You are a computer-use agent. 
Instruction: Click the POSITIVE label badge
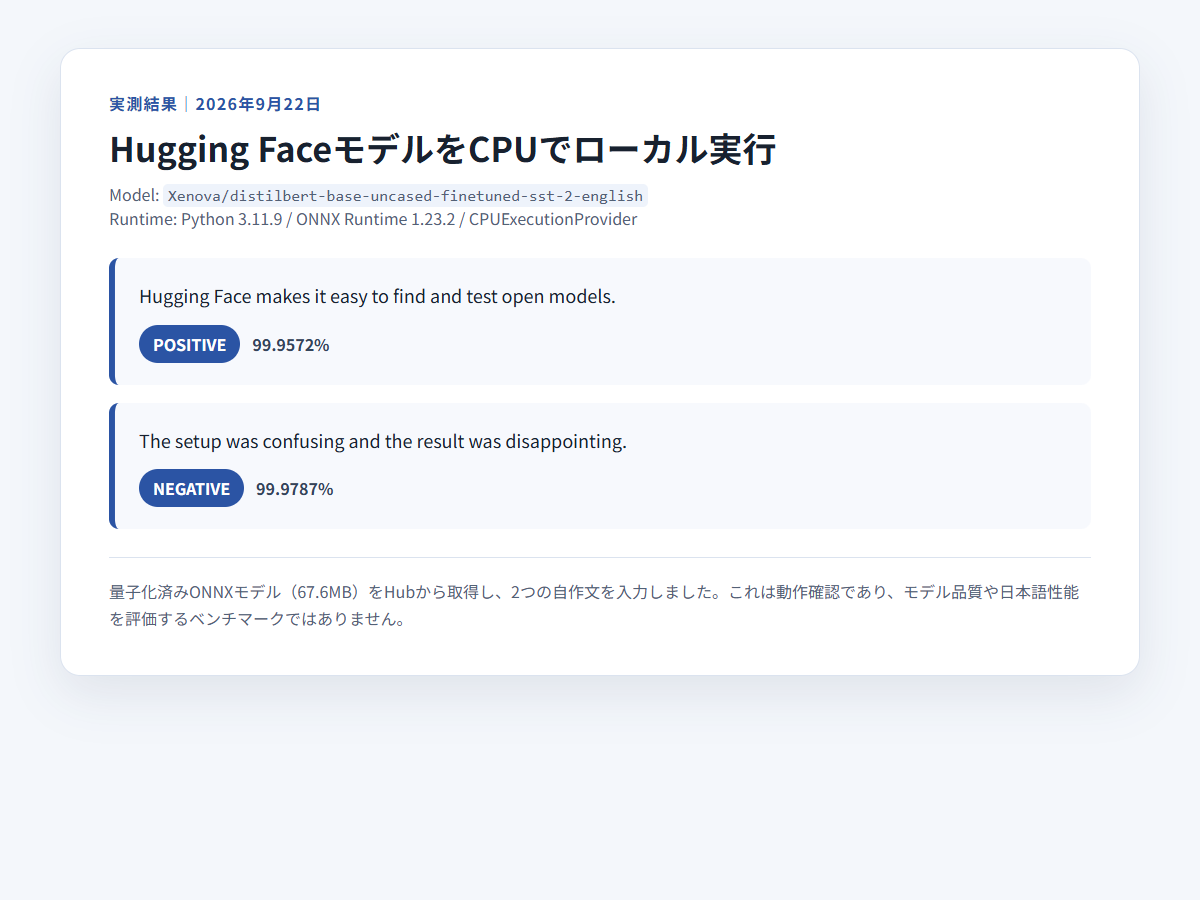tap(189, 344)
